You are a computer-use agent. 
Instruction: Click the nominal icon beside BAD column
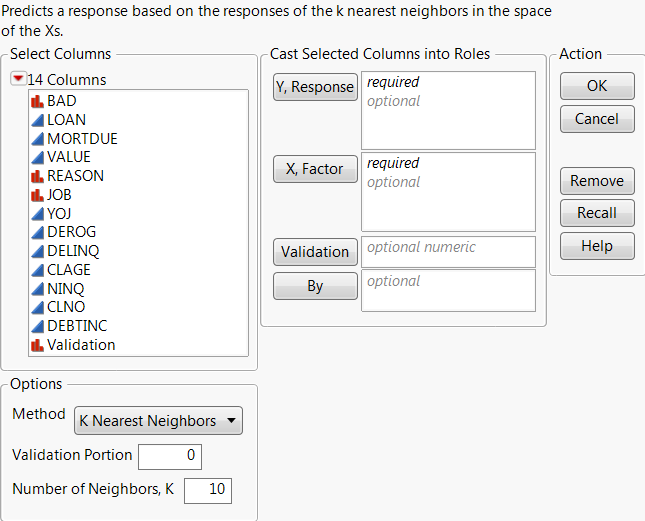tap(38, 101)
